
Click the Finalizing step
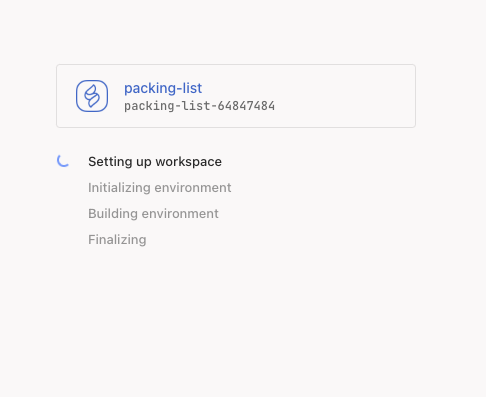click(117, 240)
